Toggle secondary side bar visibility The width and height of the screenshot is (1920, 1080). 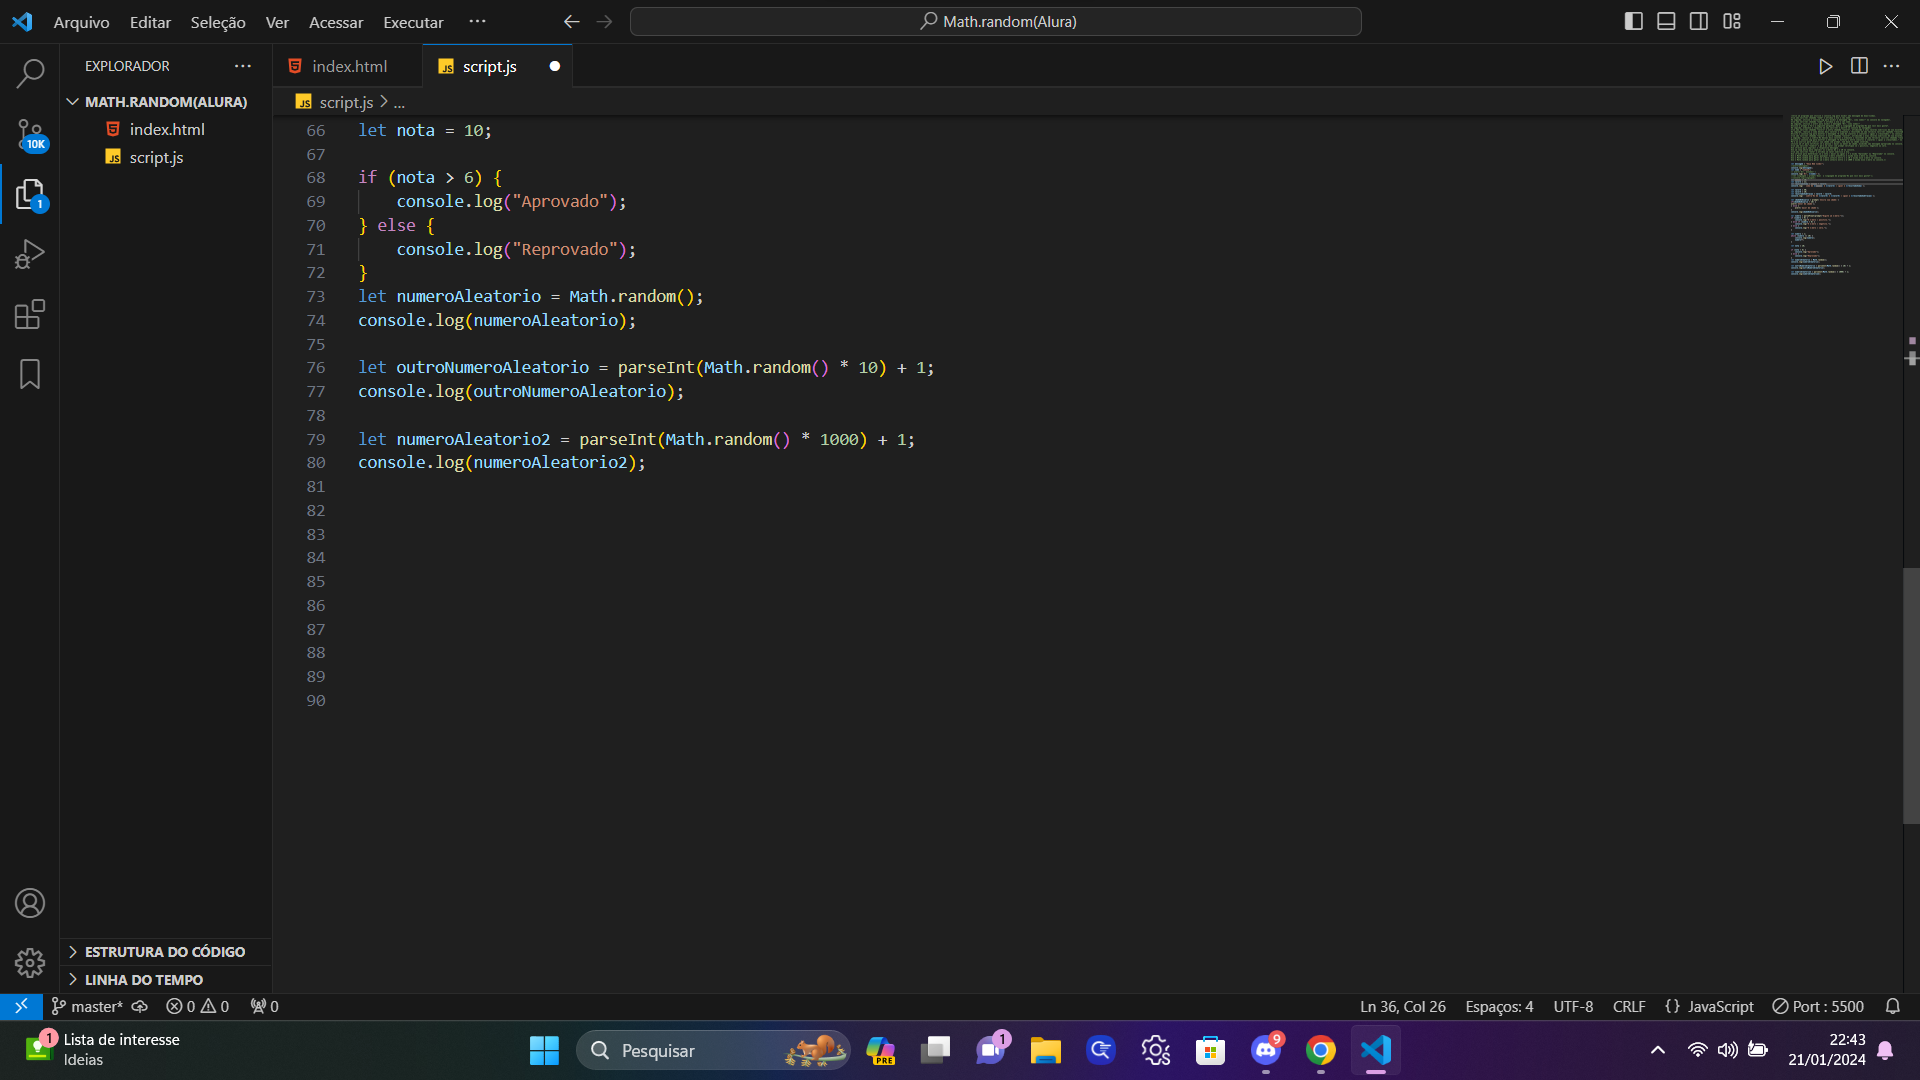[x=1699, y=21]
